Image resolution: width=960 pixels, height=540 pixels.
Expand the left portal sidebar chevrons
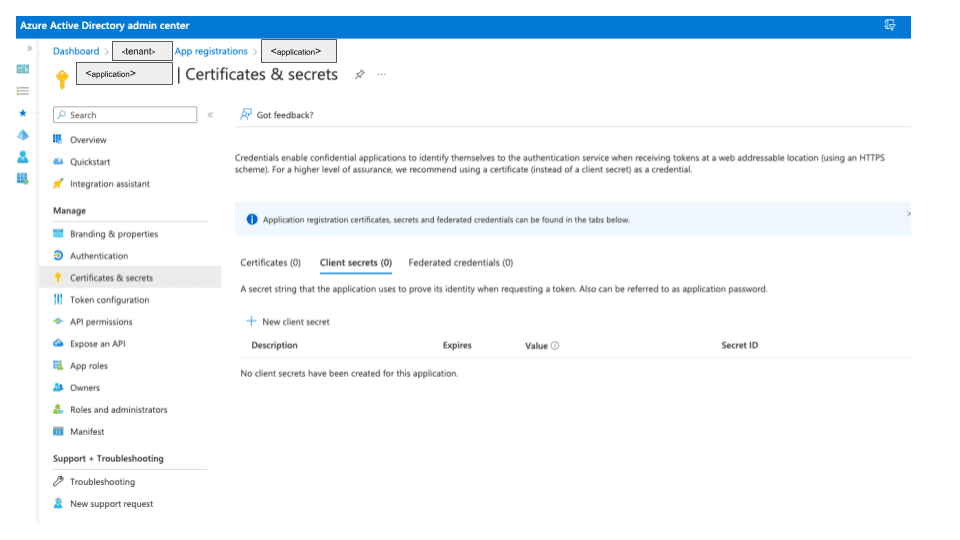pyautogui.click(x=29, y=48)
